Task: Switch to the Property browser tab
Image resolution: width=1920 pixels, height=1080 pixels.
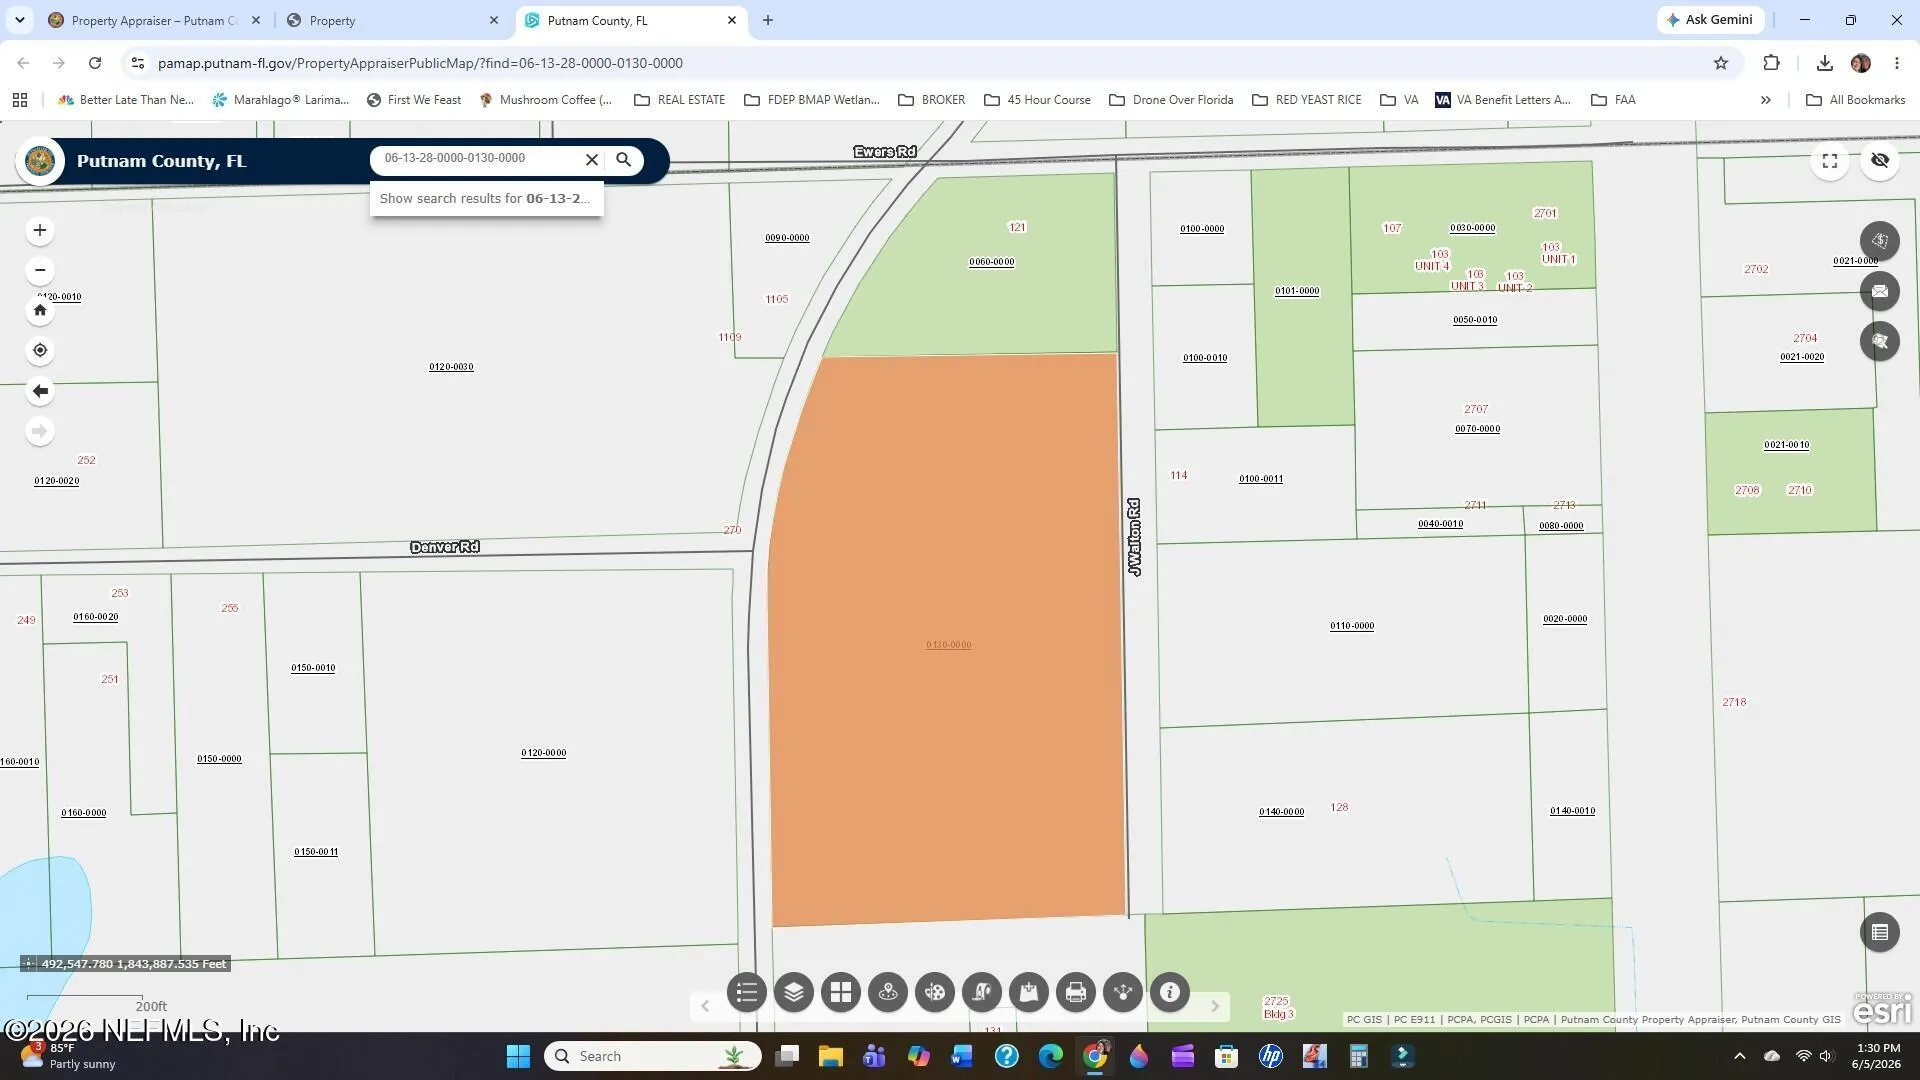Action: point(392,20)
